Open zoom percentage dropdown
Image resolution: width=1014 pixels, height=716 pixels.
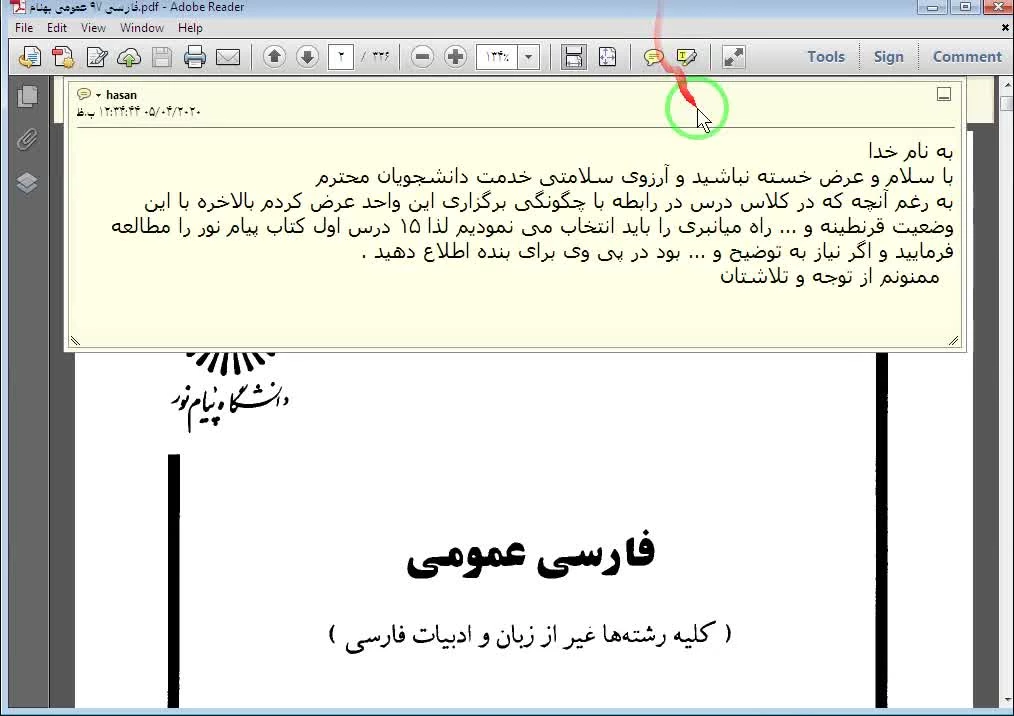pos(529,57)
